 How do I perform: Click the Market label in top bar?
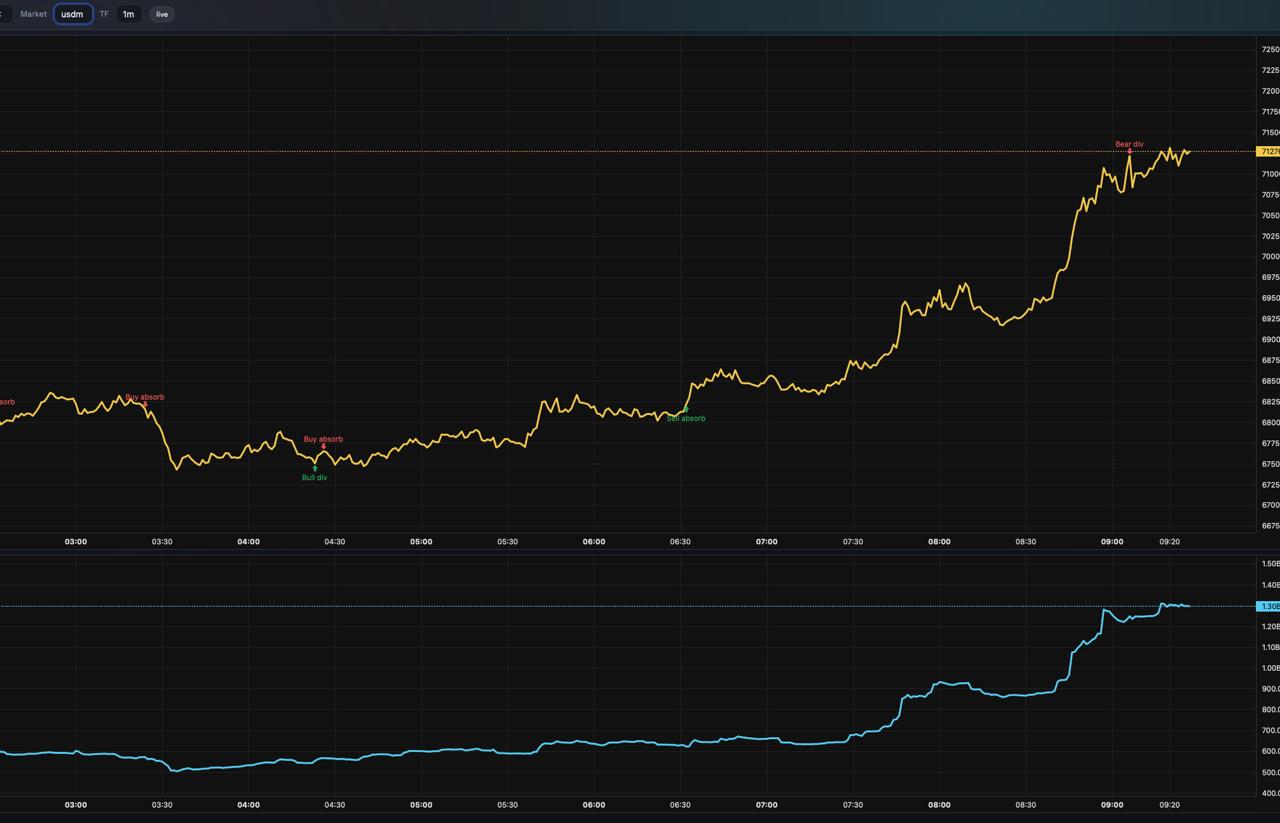pyautogui.click(x=33, y=14)
